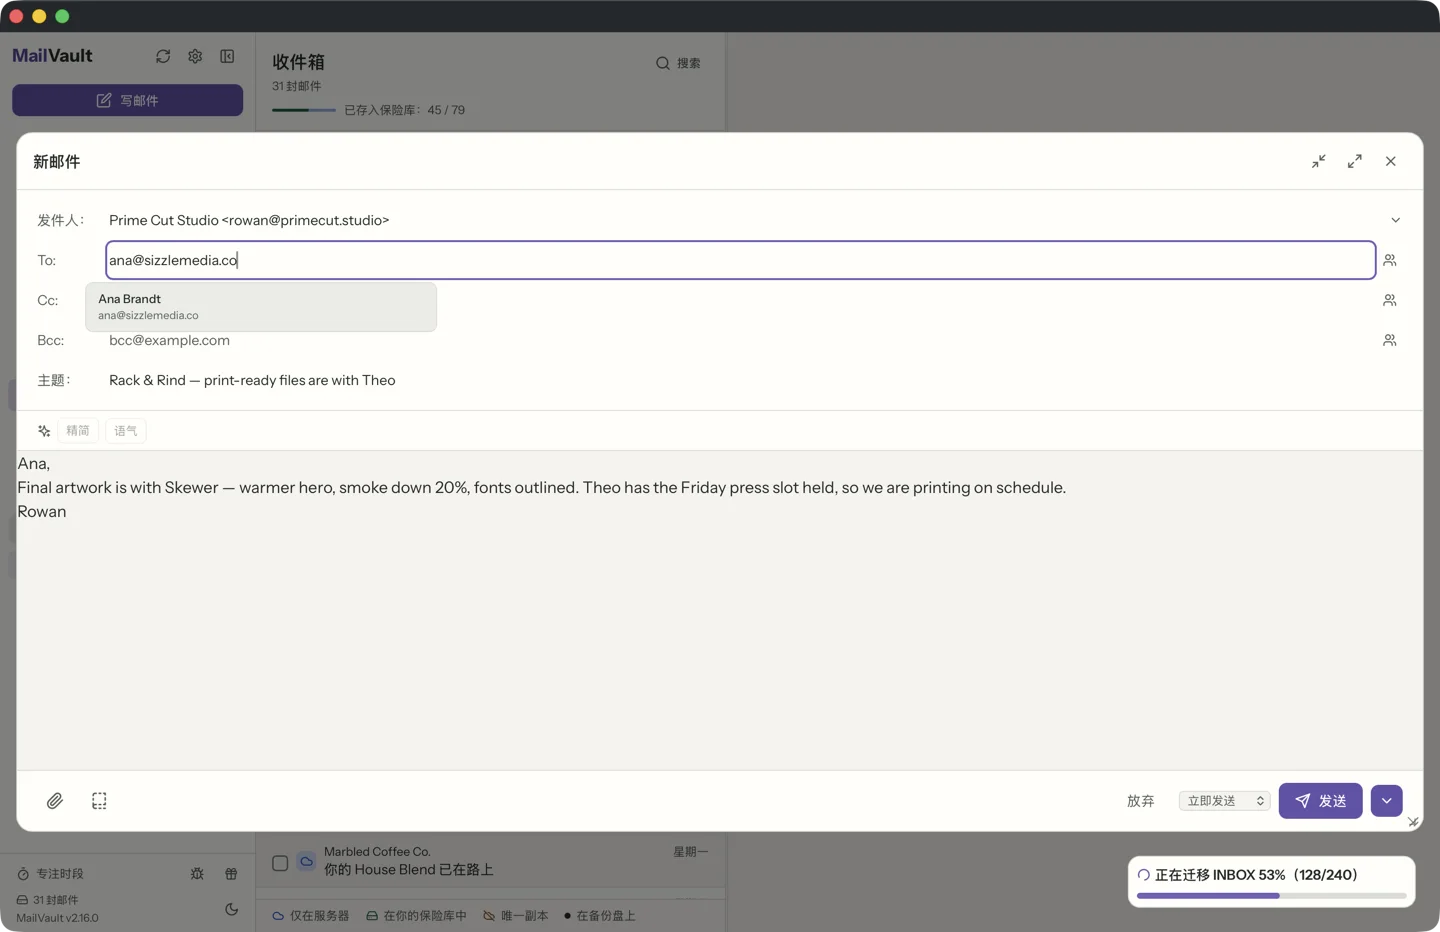Collapse sidebar panel icon

227,56
